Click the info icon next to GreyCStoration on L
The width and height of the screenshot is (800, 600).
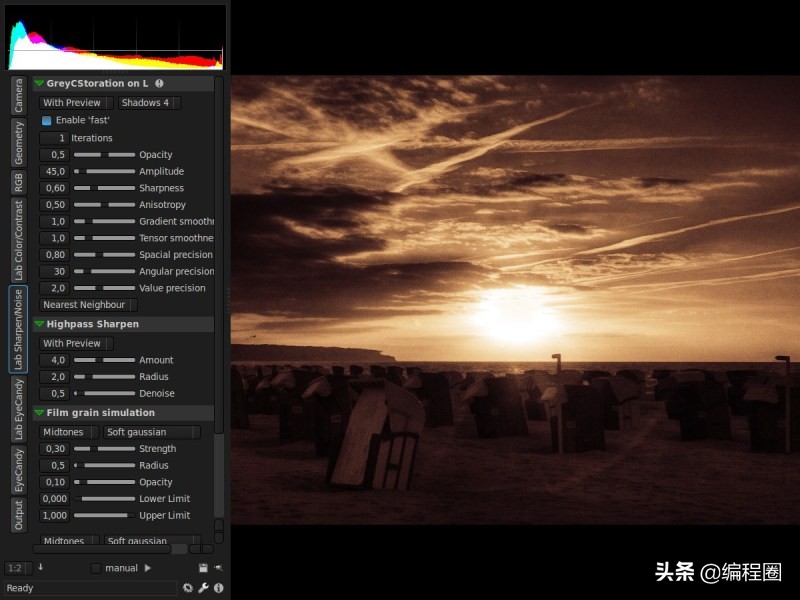(x=159, y=83)
